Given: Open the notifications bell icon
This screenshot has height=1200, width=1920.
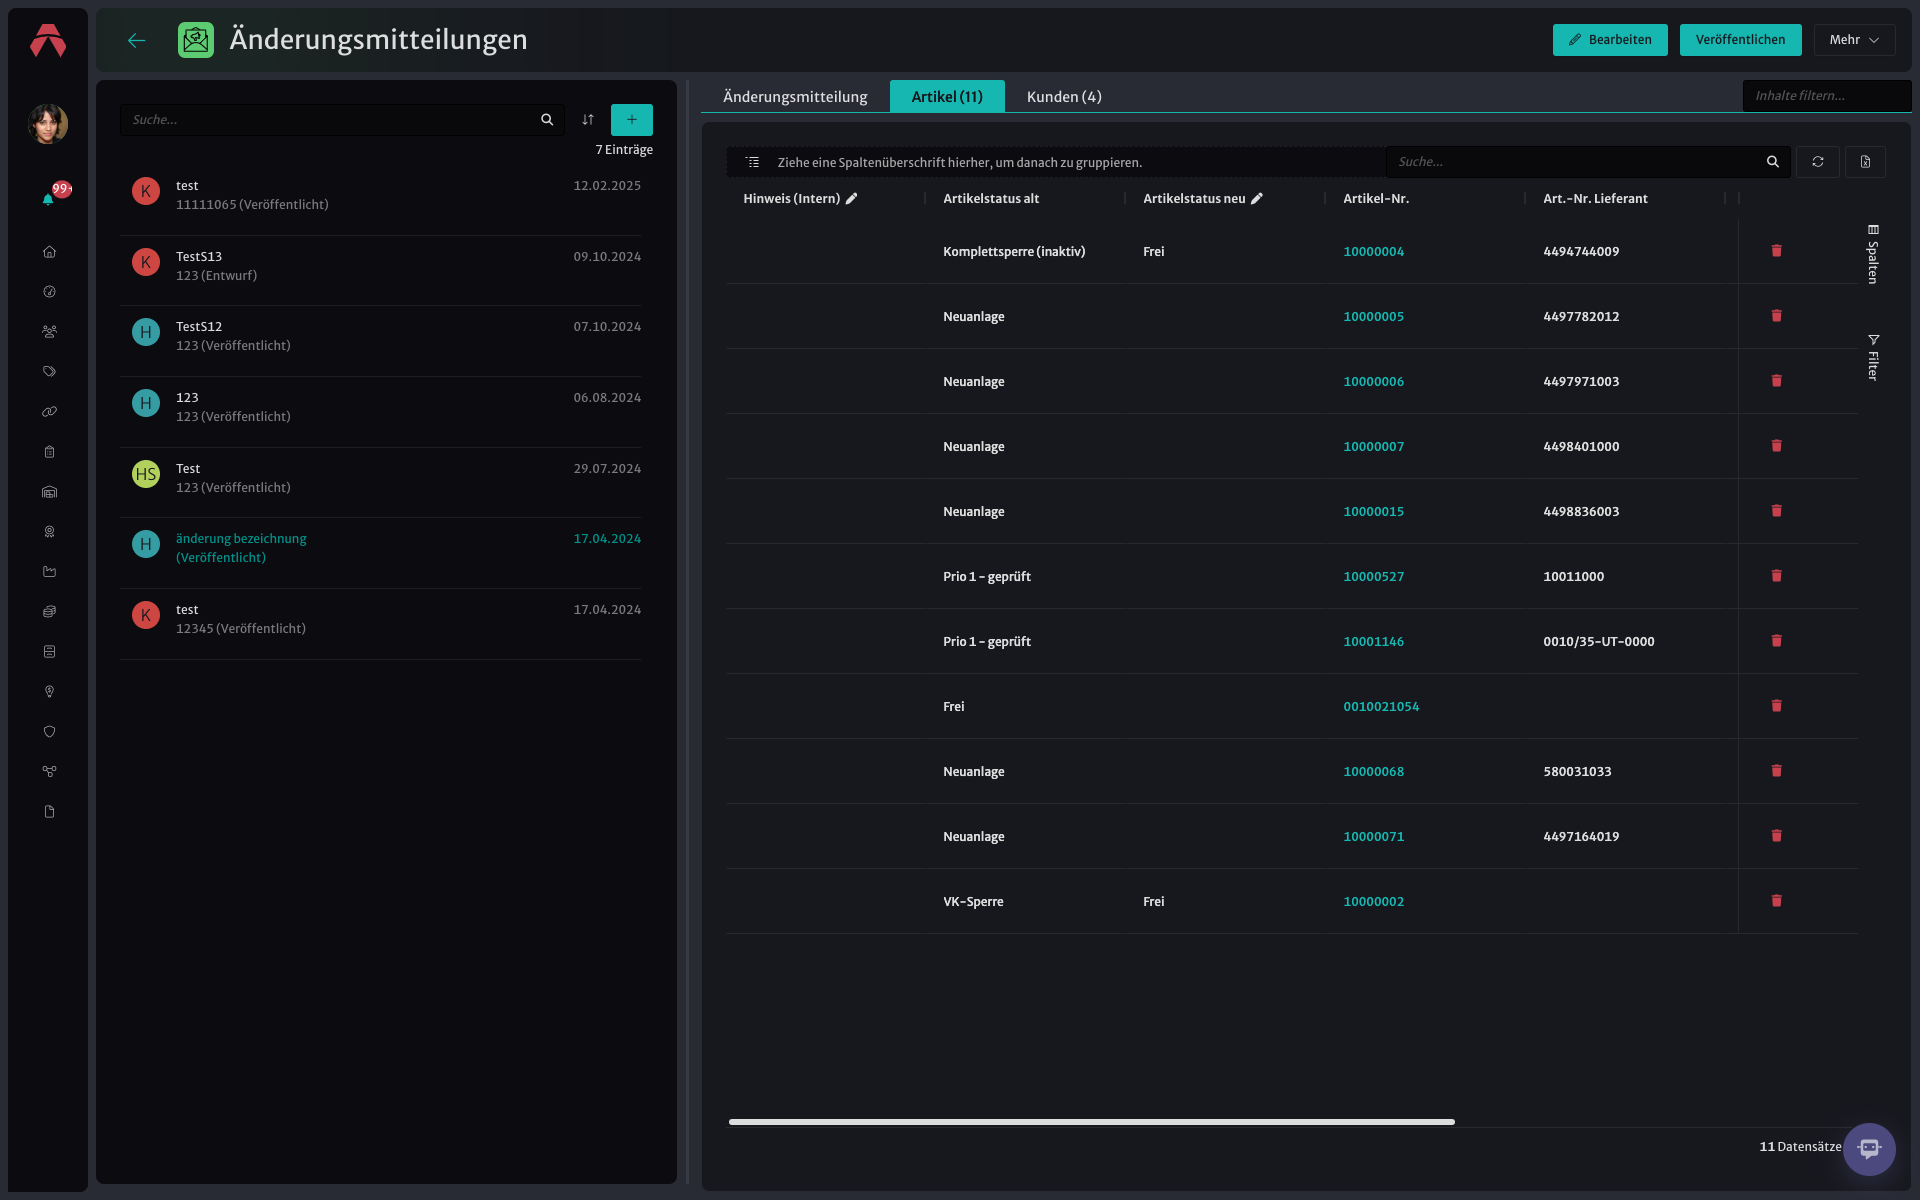Looking at the screenshot, I should point(48,199).
